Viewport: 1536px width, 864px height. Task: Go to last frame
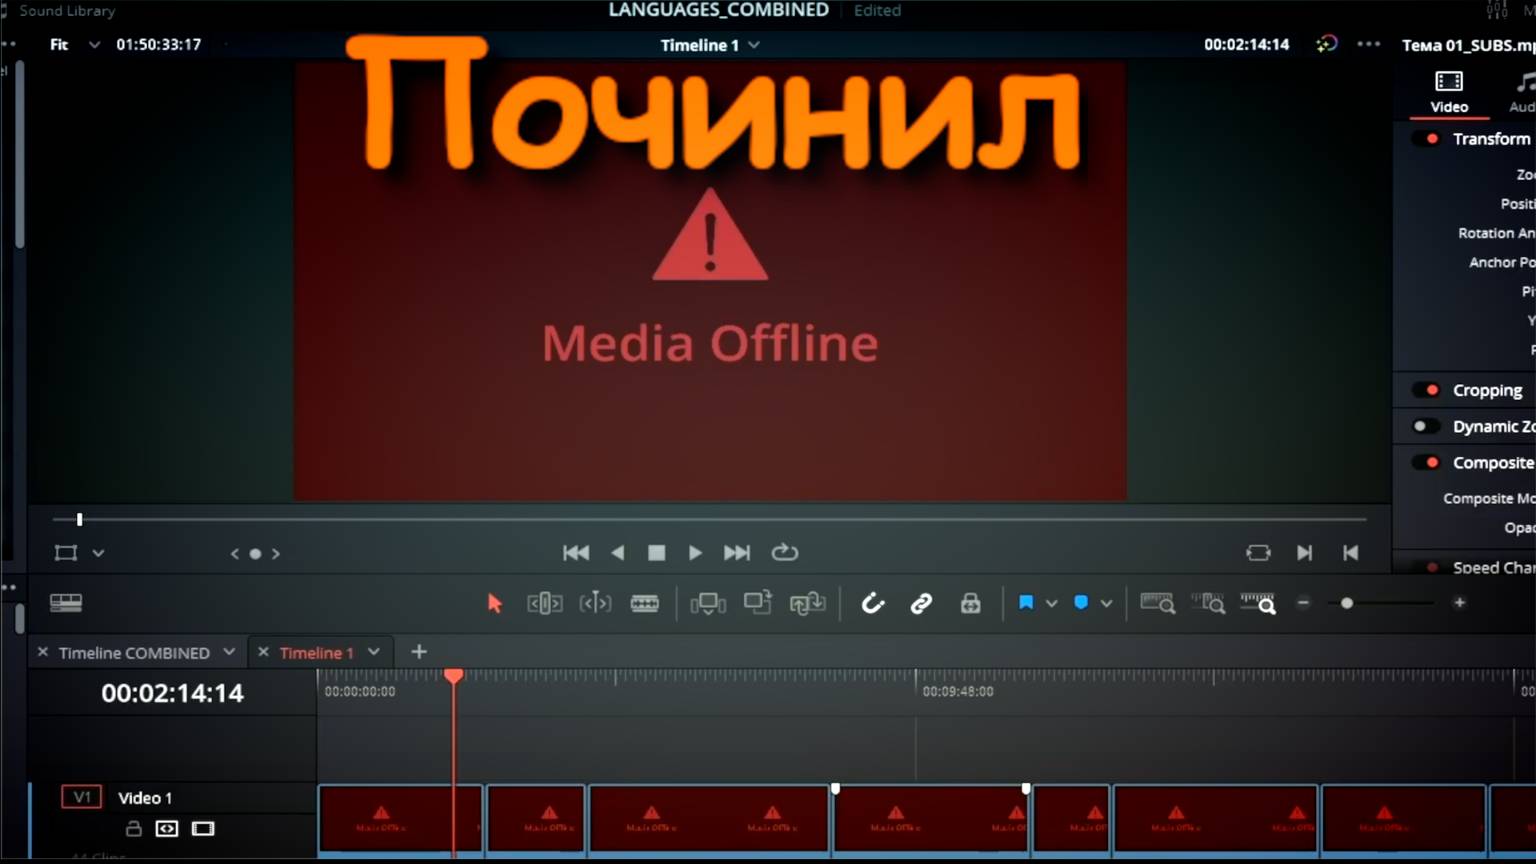pyautogui.click(x=737, y=553)
